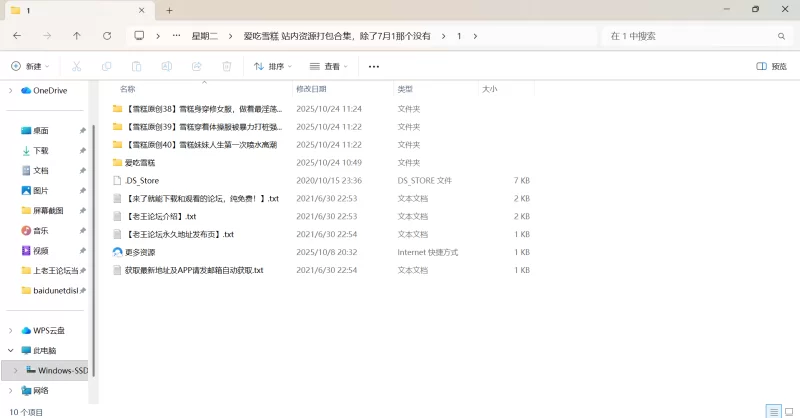Click the 在 1 中搜索 search box

(x=690, y=35)
